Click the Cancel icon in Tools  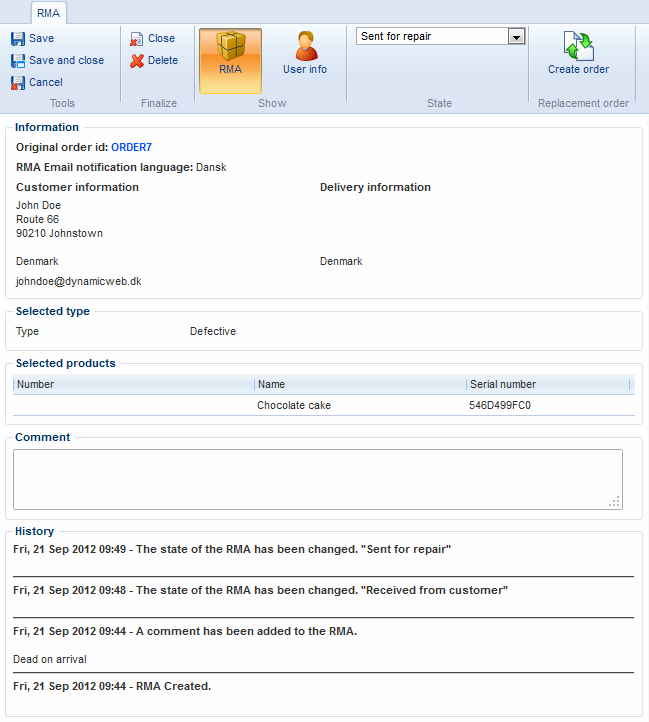point(18,83)
